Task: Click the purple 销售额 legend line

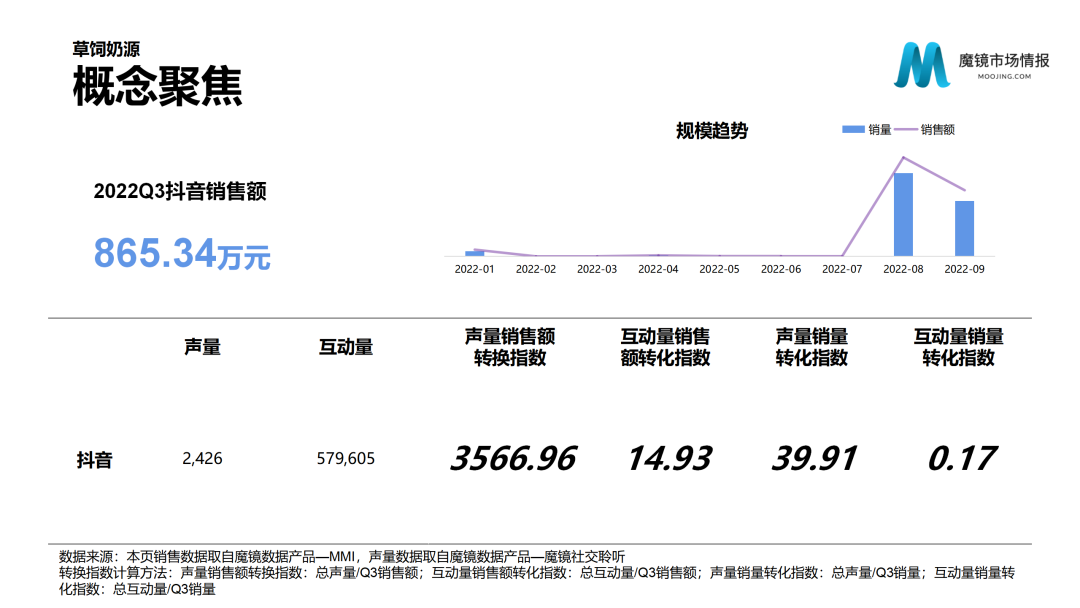Action: [x=906, y=129]
